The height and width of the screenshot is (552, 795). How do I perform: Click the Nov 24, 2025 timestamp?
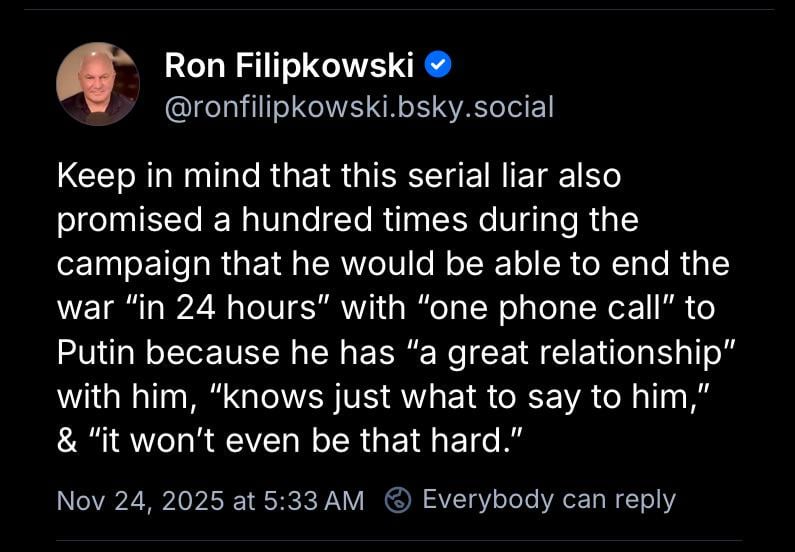[140, 500]
